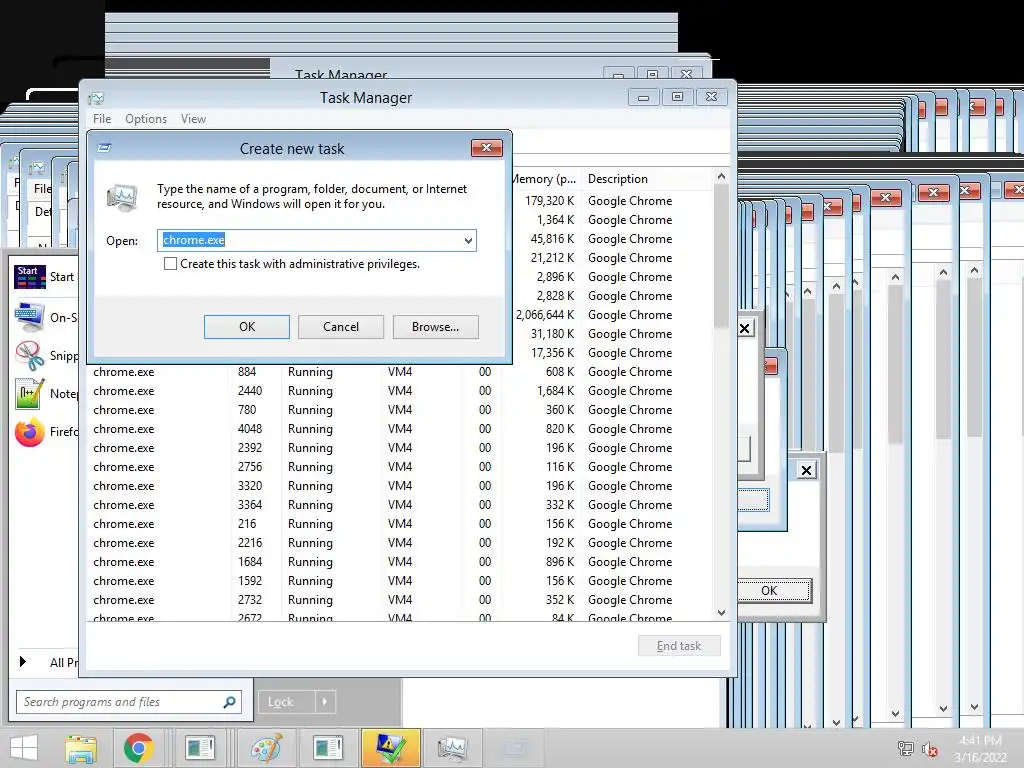Switch to Task Manager via taskbar icon
The image size is (1024, 768).
click(x=452, y=748)
